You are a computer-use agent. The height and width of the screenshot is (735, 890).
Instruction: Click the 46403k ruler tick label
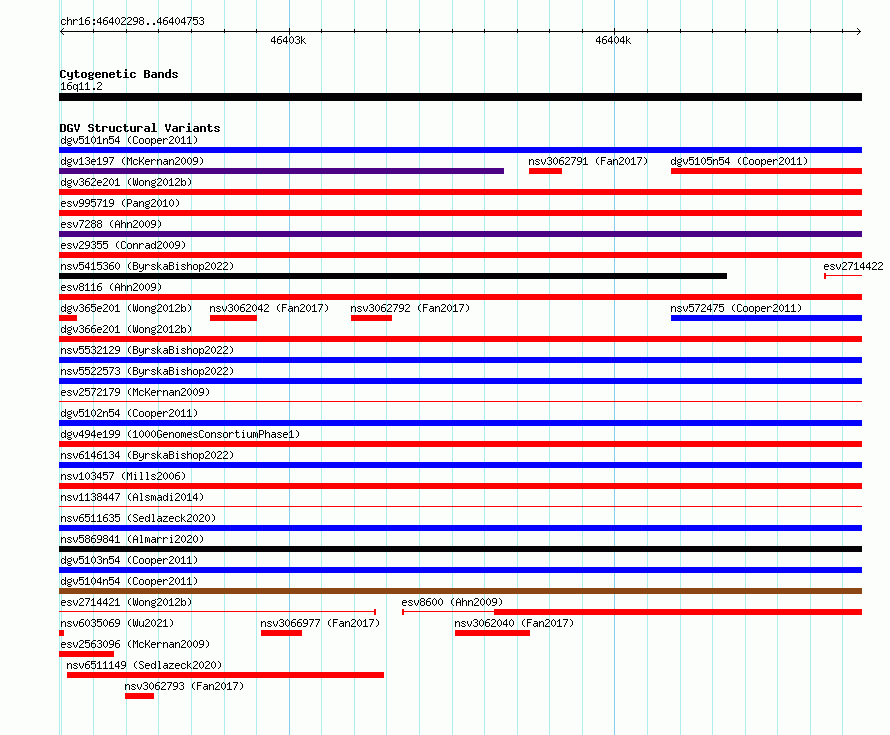click(288, 40)
